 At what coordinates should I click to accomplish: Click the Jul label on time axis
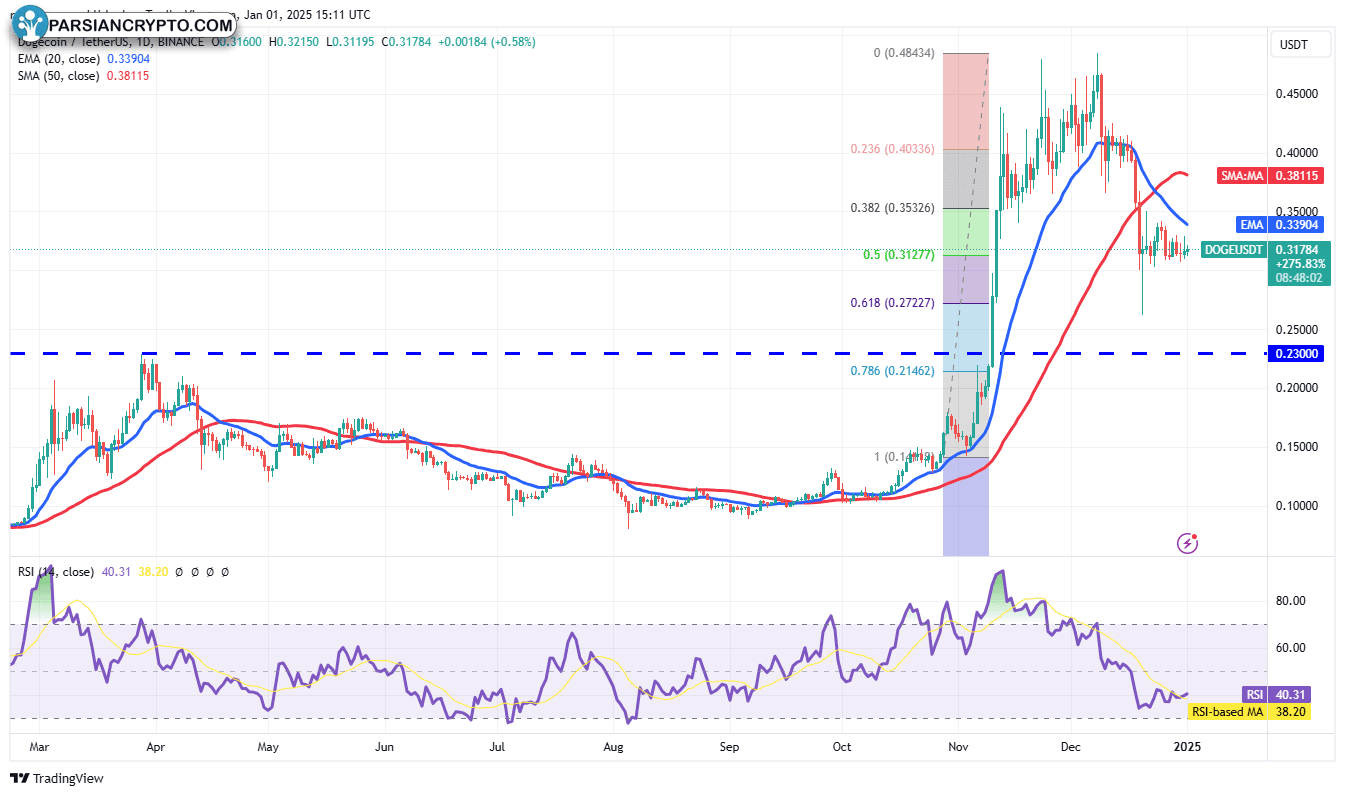tap(498, 746)
